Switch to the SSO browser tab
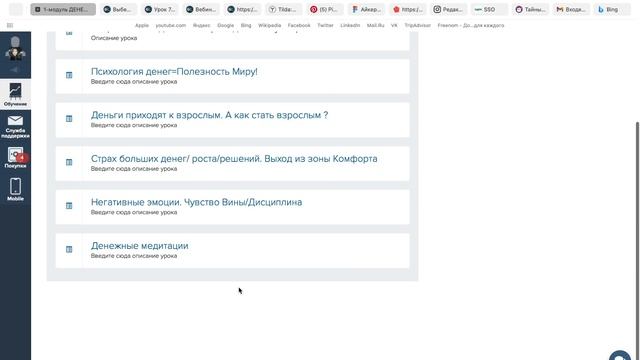 (x=490, y=9)
